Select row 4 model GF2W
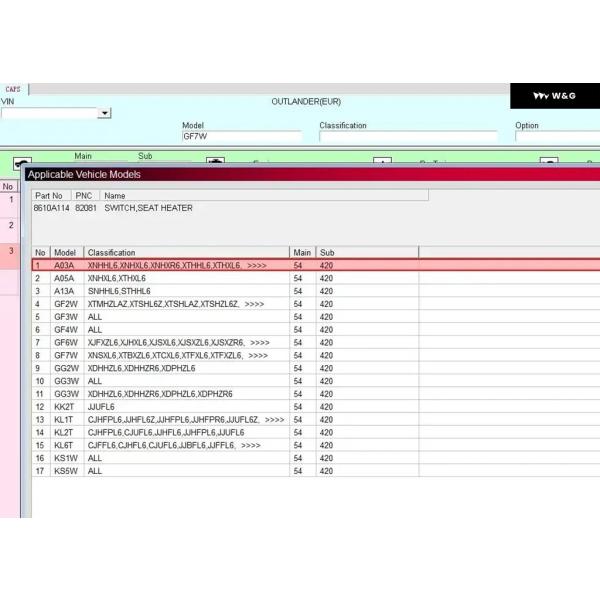Viewport: 600px width, 600px height. (x=66, y=304)
